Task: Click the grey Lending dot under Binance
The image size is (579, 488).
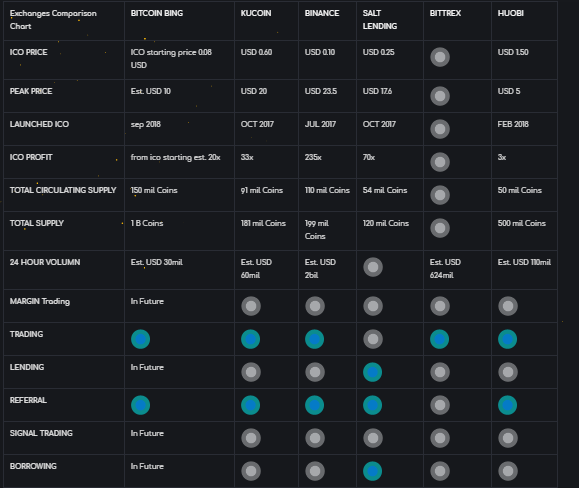Action: tap(315, 372)
